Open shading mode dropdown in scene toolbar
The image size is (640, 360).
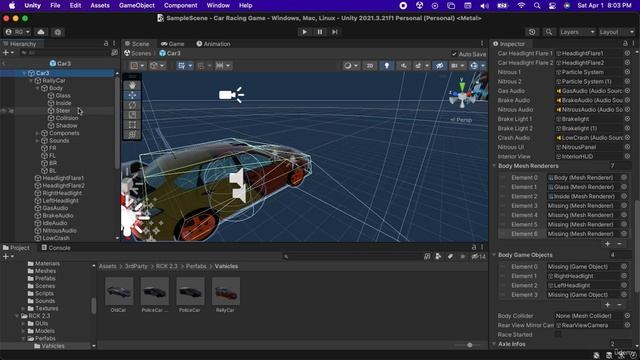coord(350,65)
